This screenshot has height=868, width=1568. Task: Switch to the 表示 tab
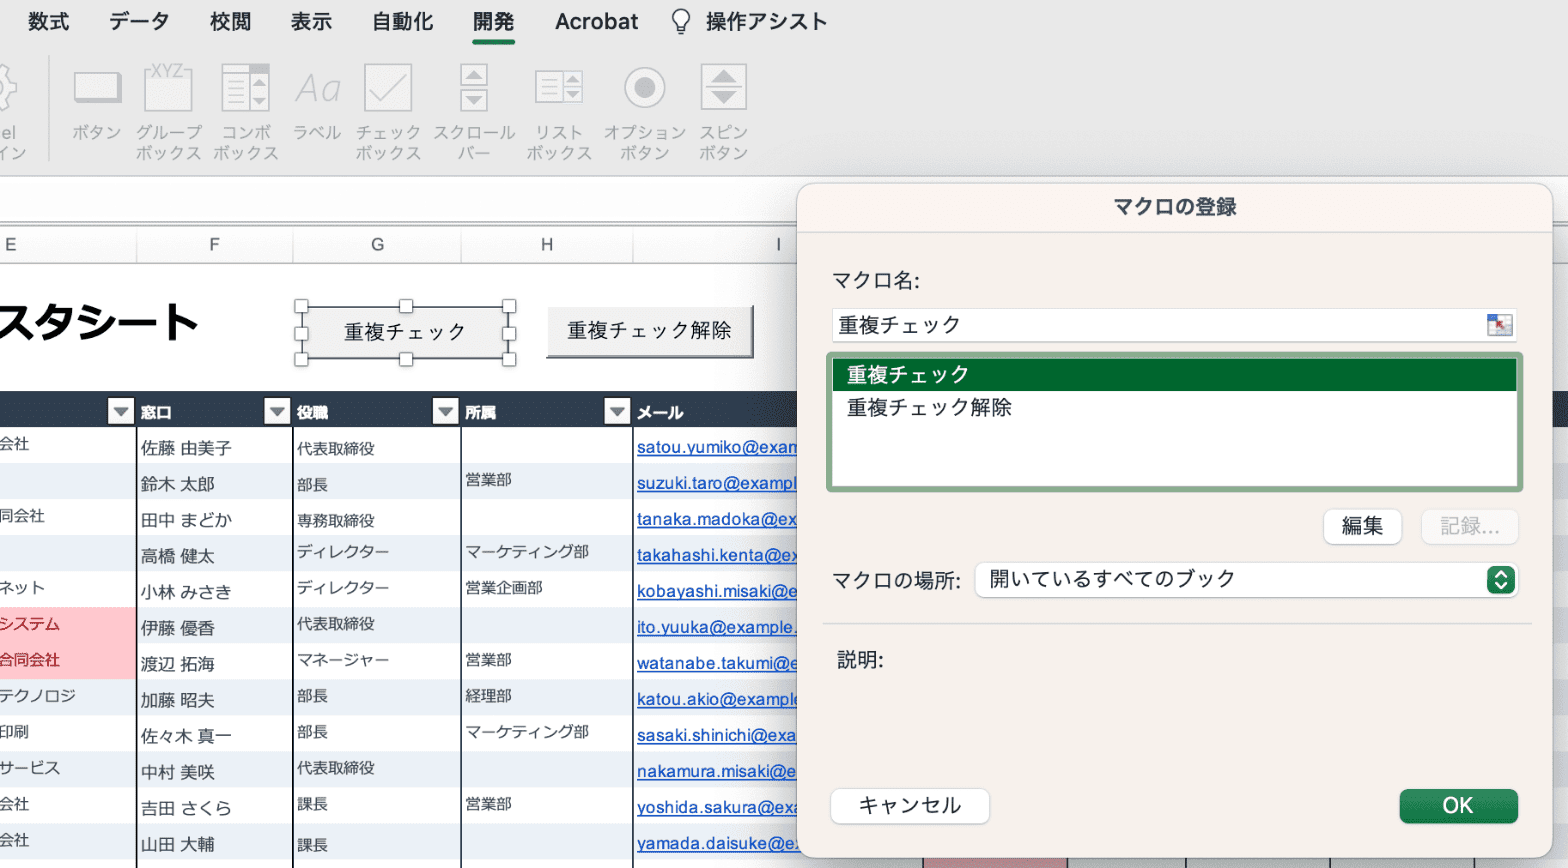point(311,22)
